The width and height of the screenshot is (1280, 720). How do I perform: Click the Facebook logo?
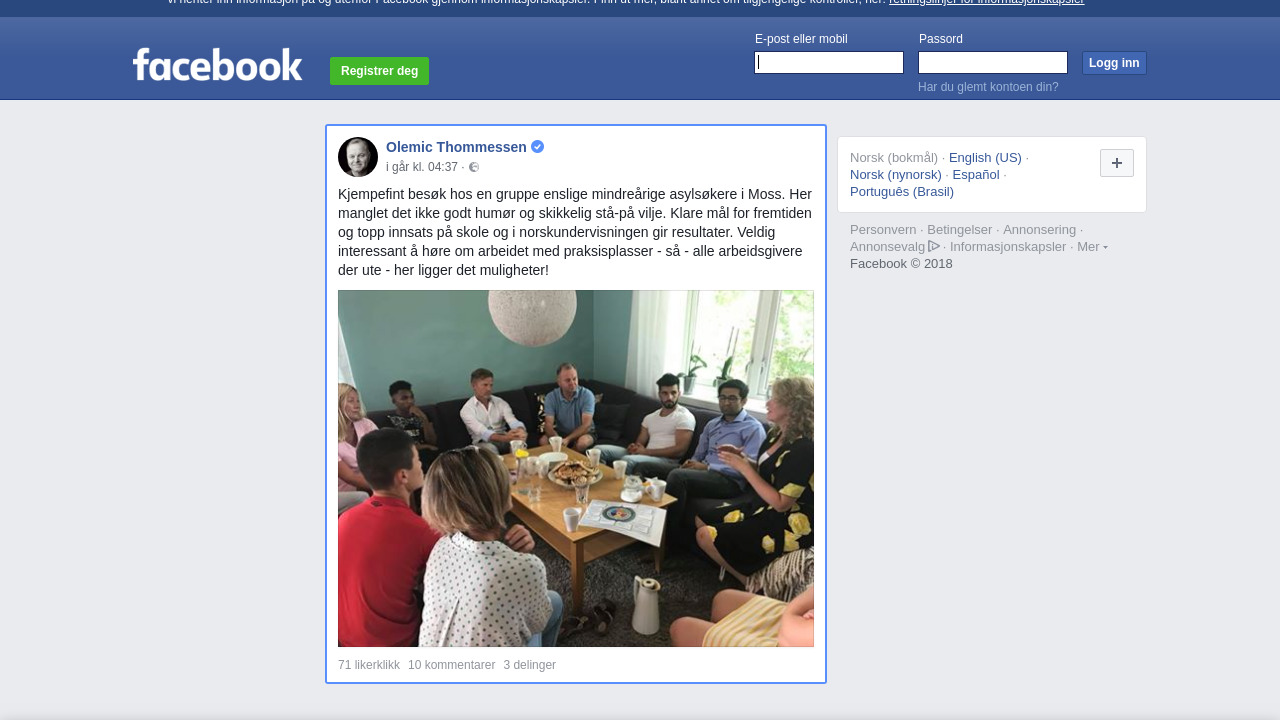click(217, 65)
